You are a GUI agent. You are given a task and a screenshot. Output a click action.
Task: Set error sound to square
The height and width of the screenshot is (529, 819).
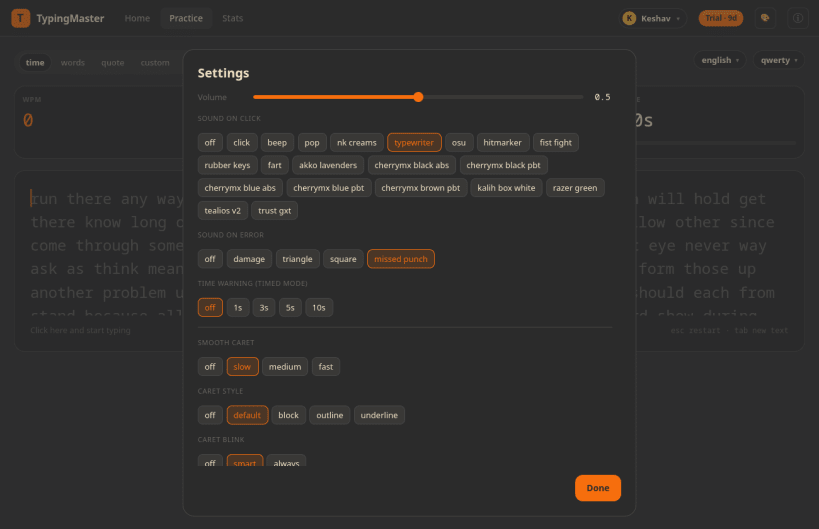click(x=343, y=259)
